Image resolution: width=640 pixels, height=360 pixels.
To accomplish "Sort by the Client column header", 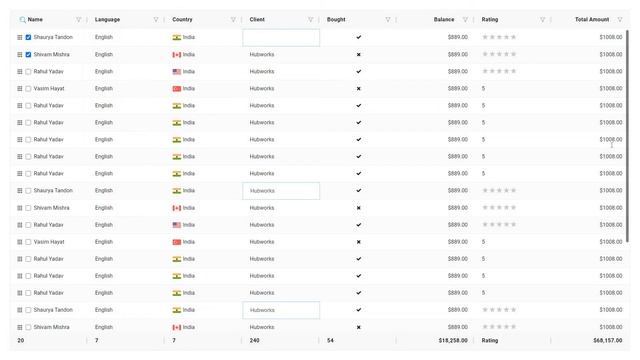I will click(x=257, y=20).
